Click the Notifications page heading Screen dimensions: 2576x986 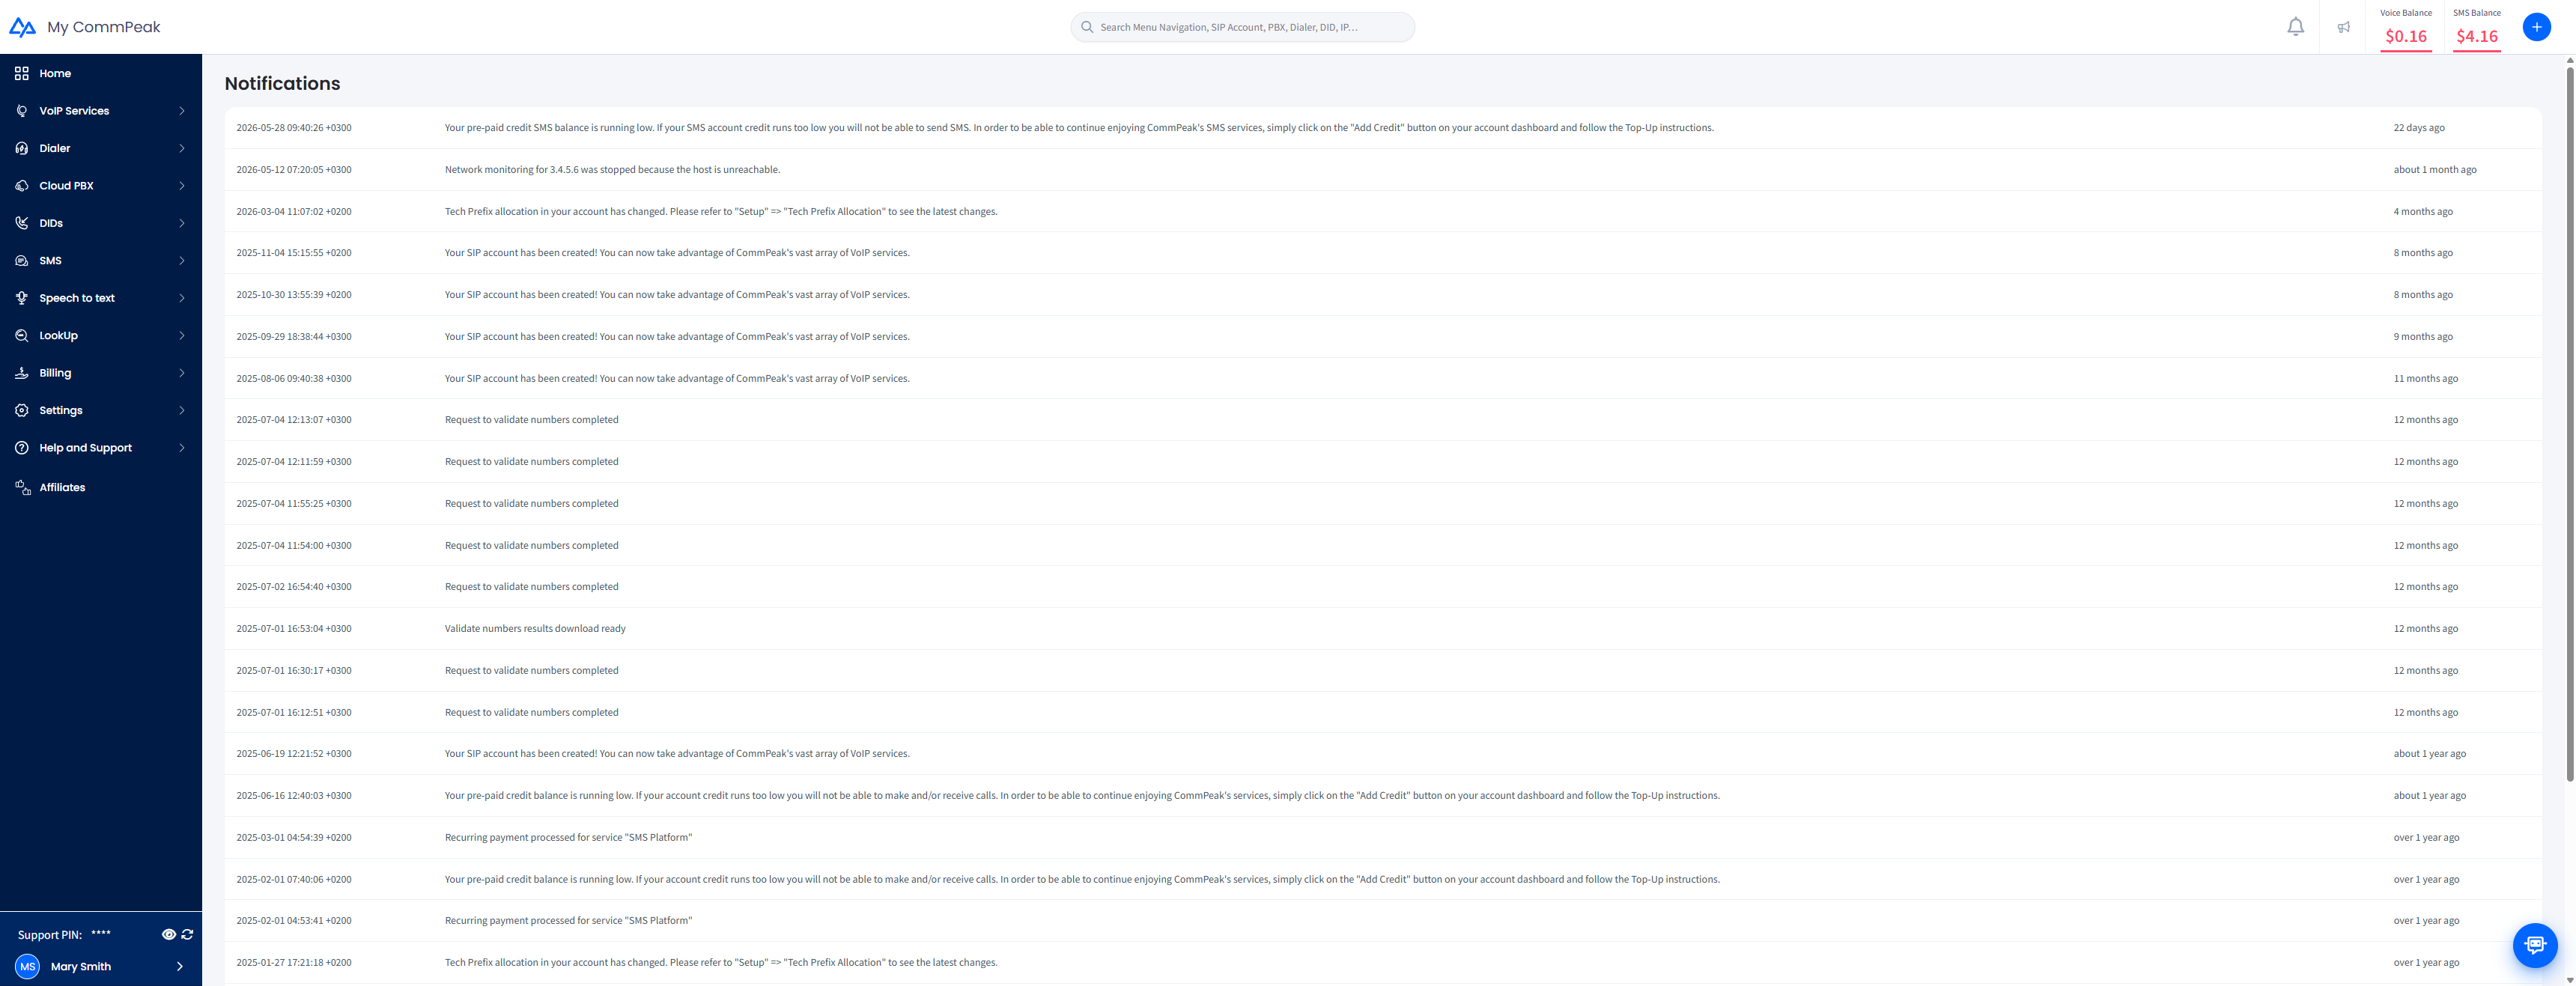click(x=282, y=84)
